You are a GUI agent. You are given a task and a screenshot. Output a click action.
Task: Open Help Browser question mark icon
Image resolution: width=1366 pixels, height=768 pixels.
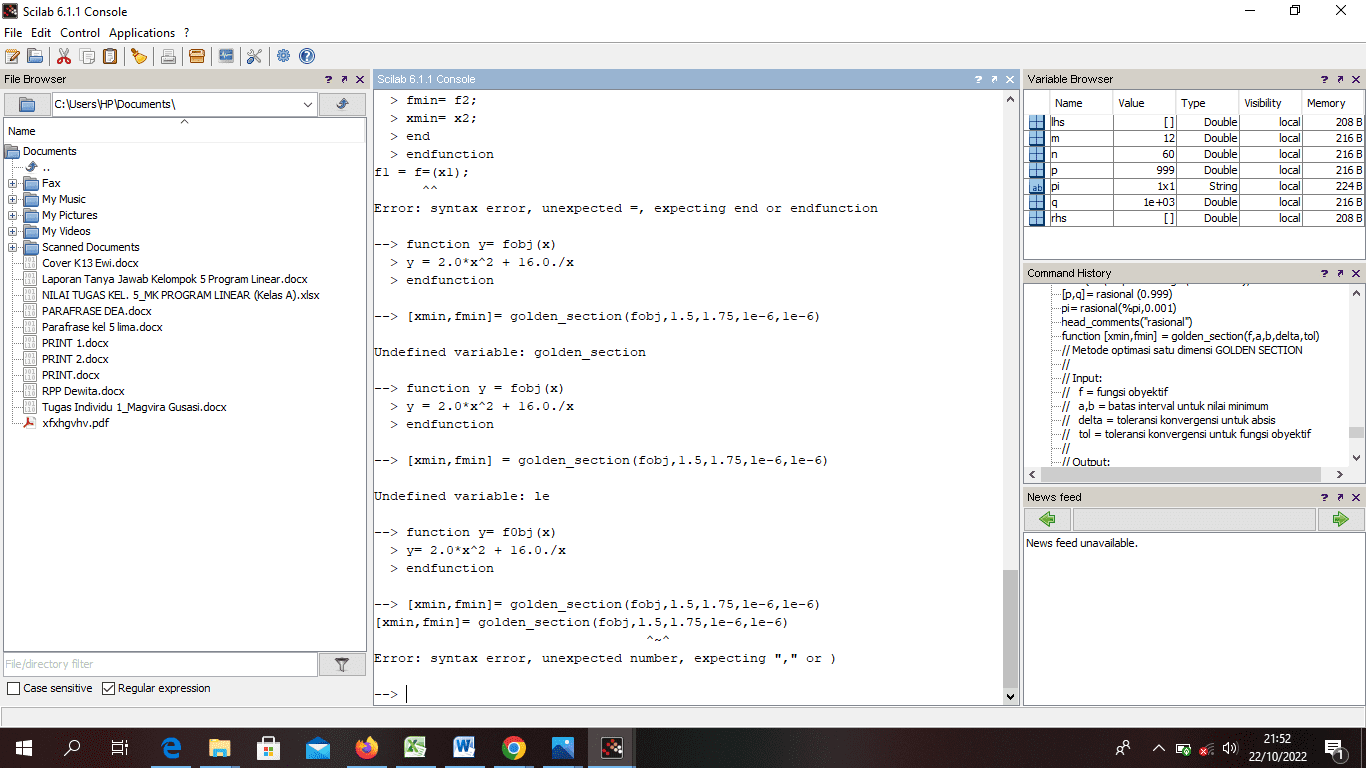point(307,56)
